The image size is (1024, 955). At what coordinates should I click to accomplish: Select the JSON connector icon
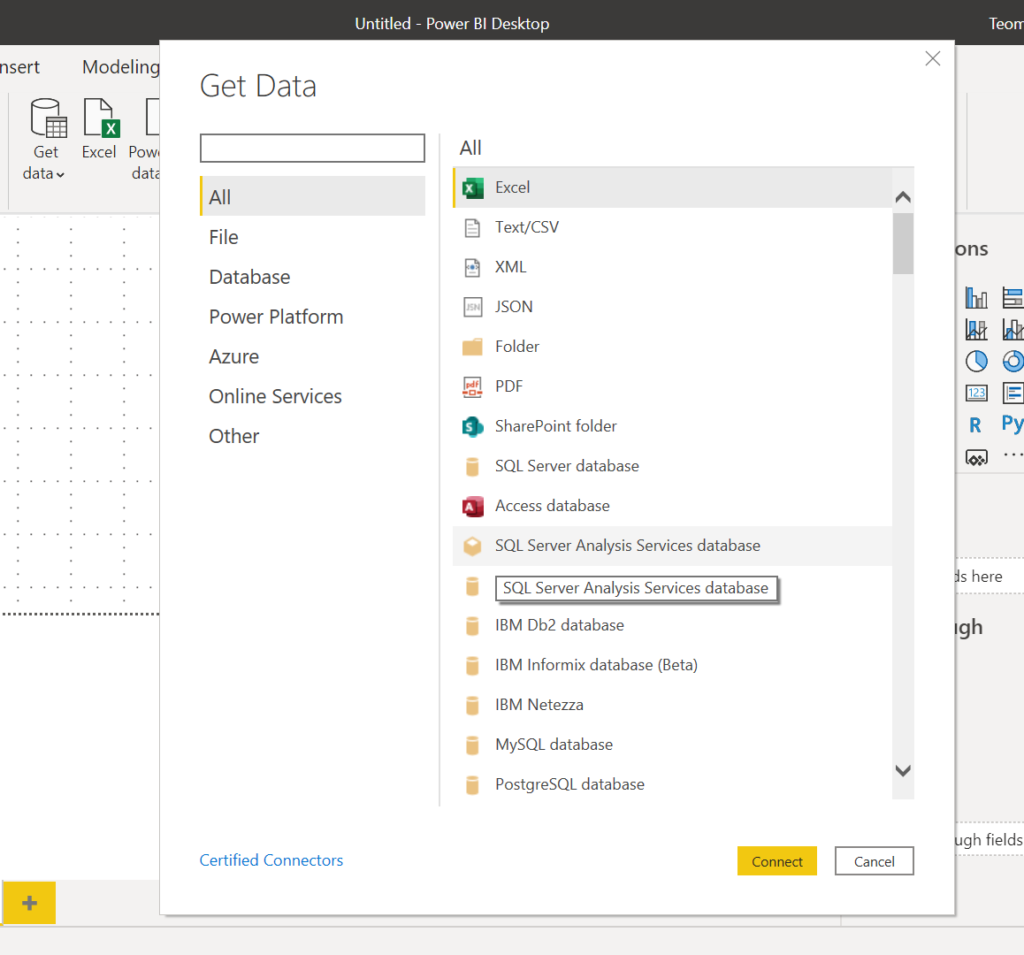click(473, 307)
